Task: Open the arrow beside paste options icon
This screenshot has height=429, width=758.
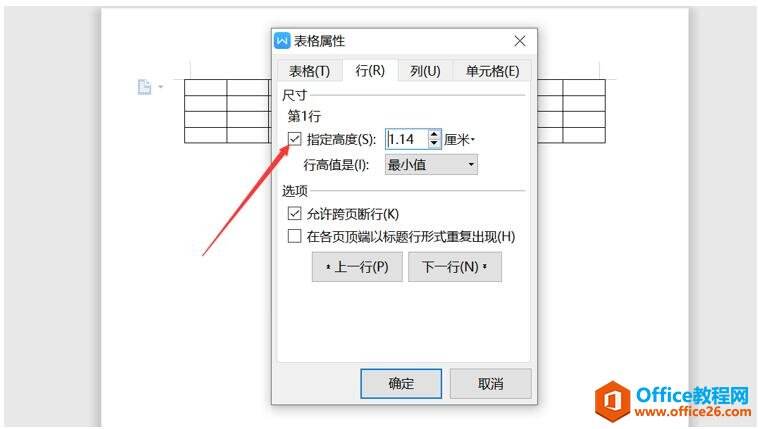Action: [x=160, y=87]
